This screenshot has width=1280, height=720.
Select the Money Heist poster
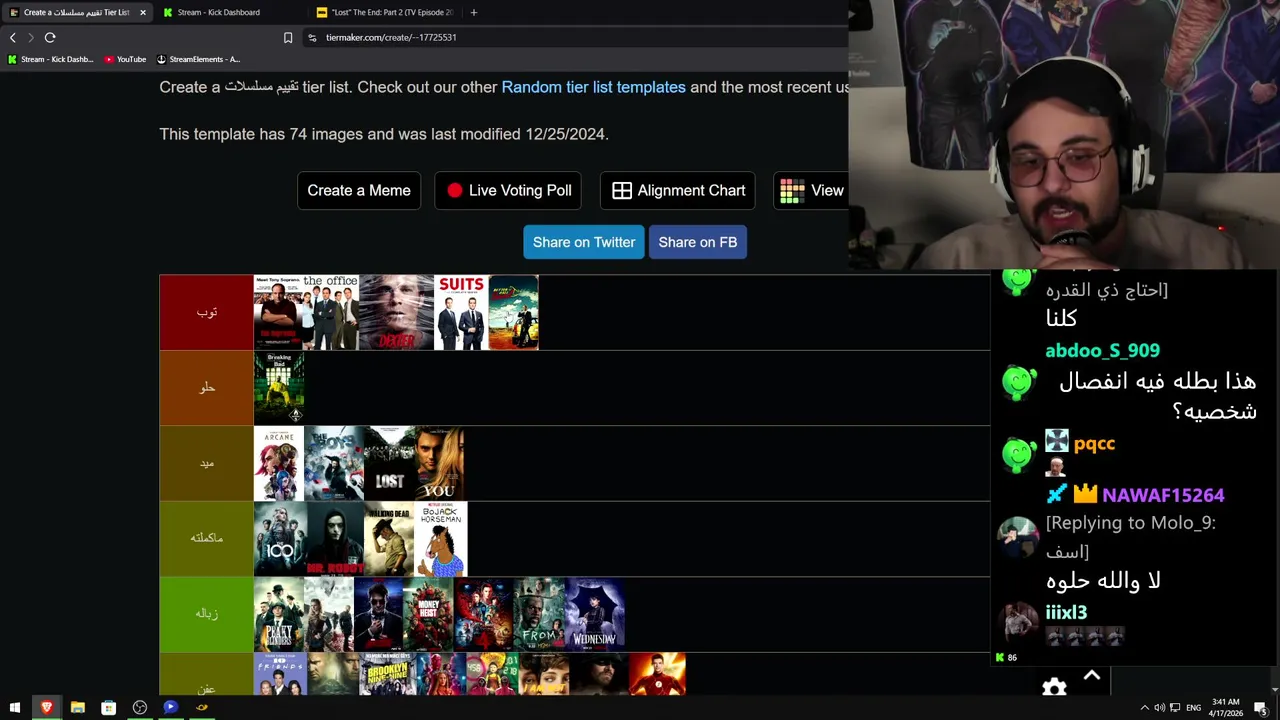click(x=428, y=614)
